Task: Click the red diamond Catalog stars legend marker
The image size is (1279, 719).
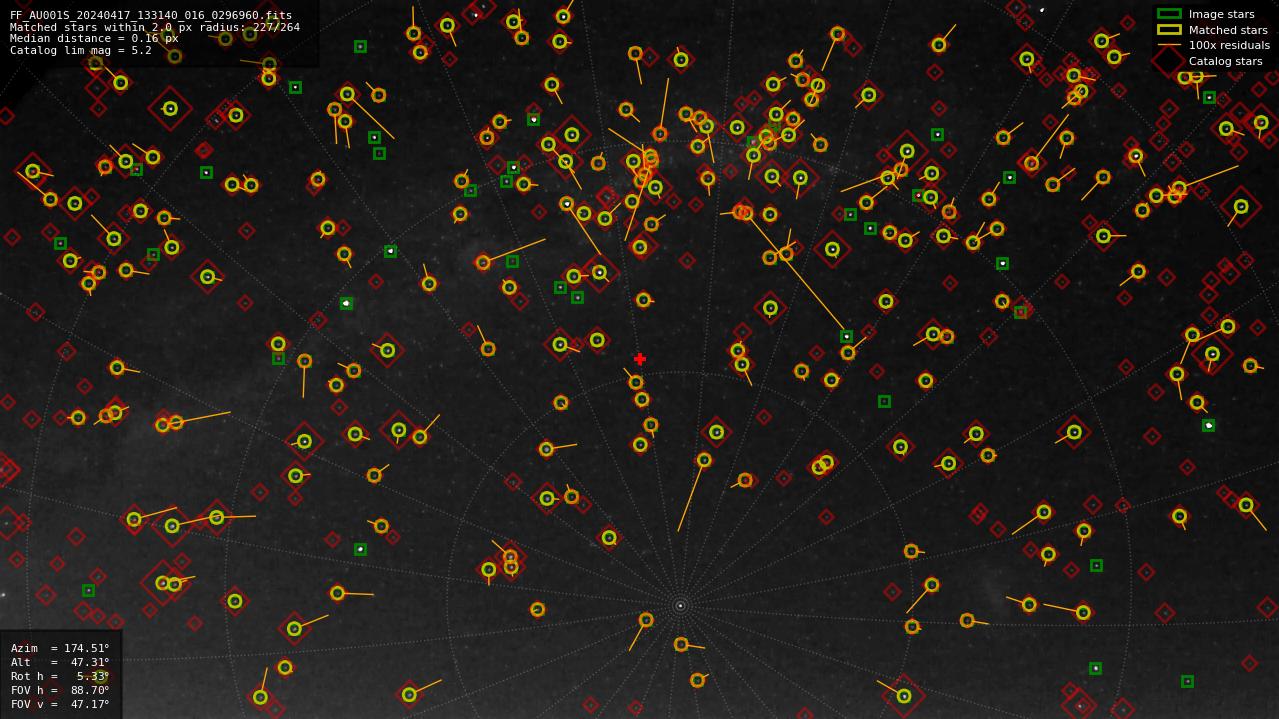Action: 1169,61
